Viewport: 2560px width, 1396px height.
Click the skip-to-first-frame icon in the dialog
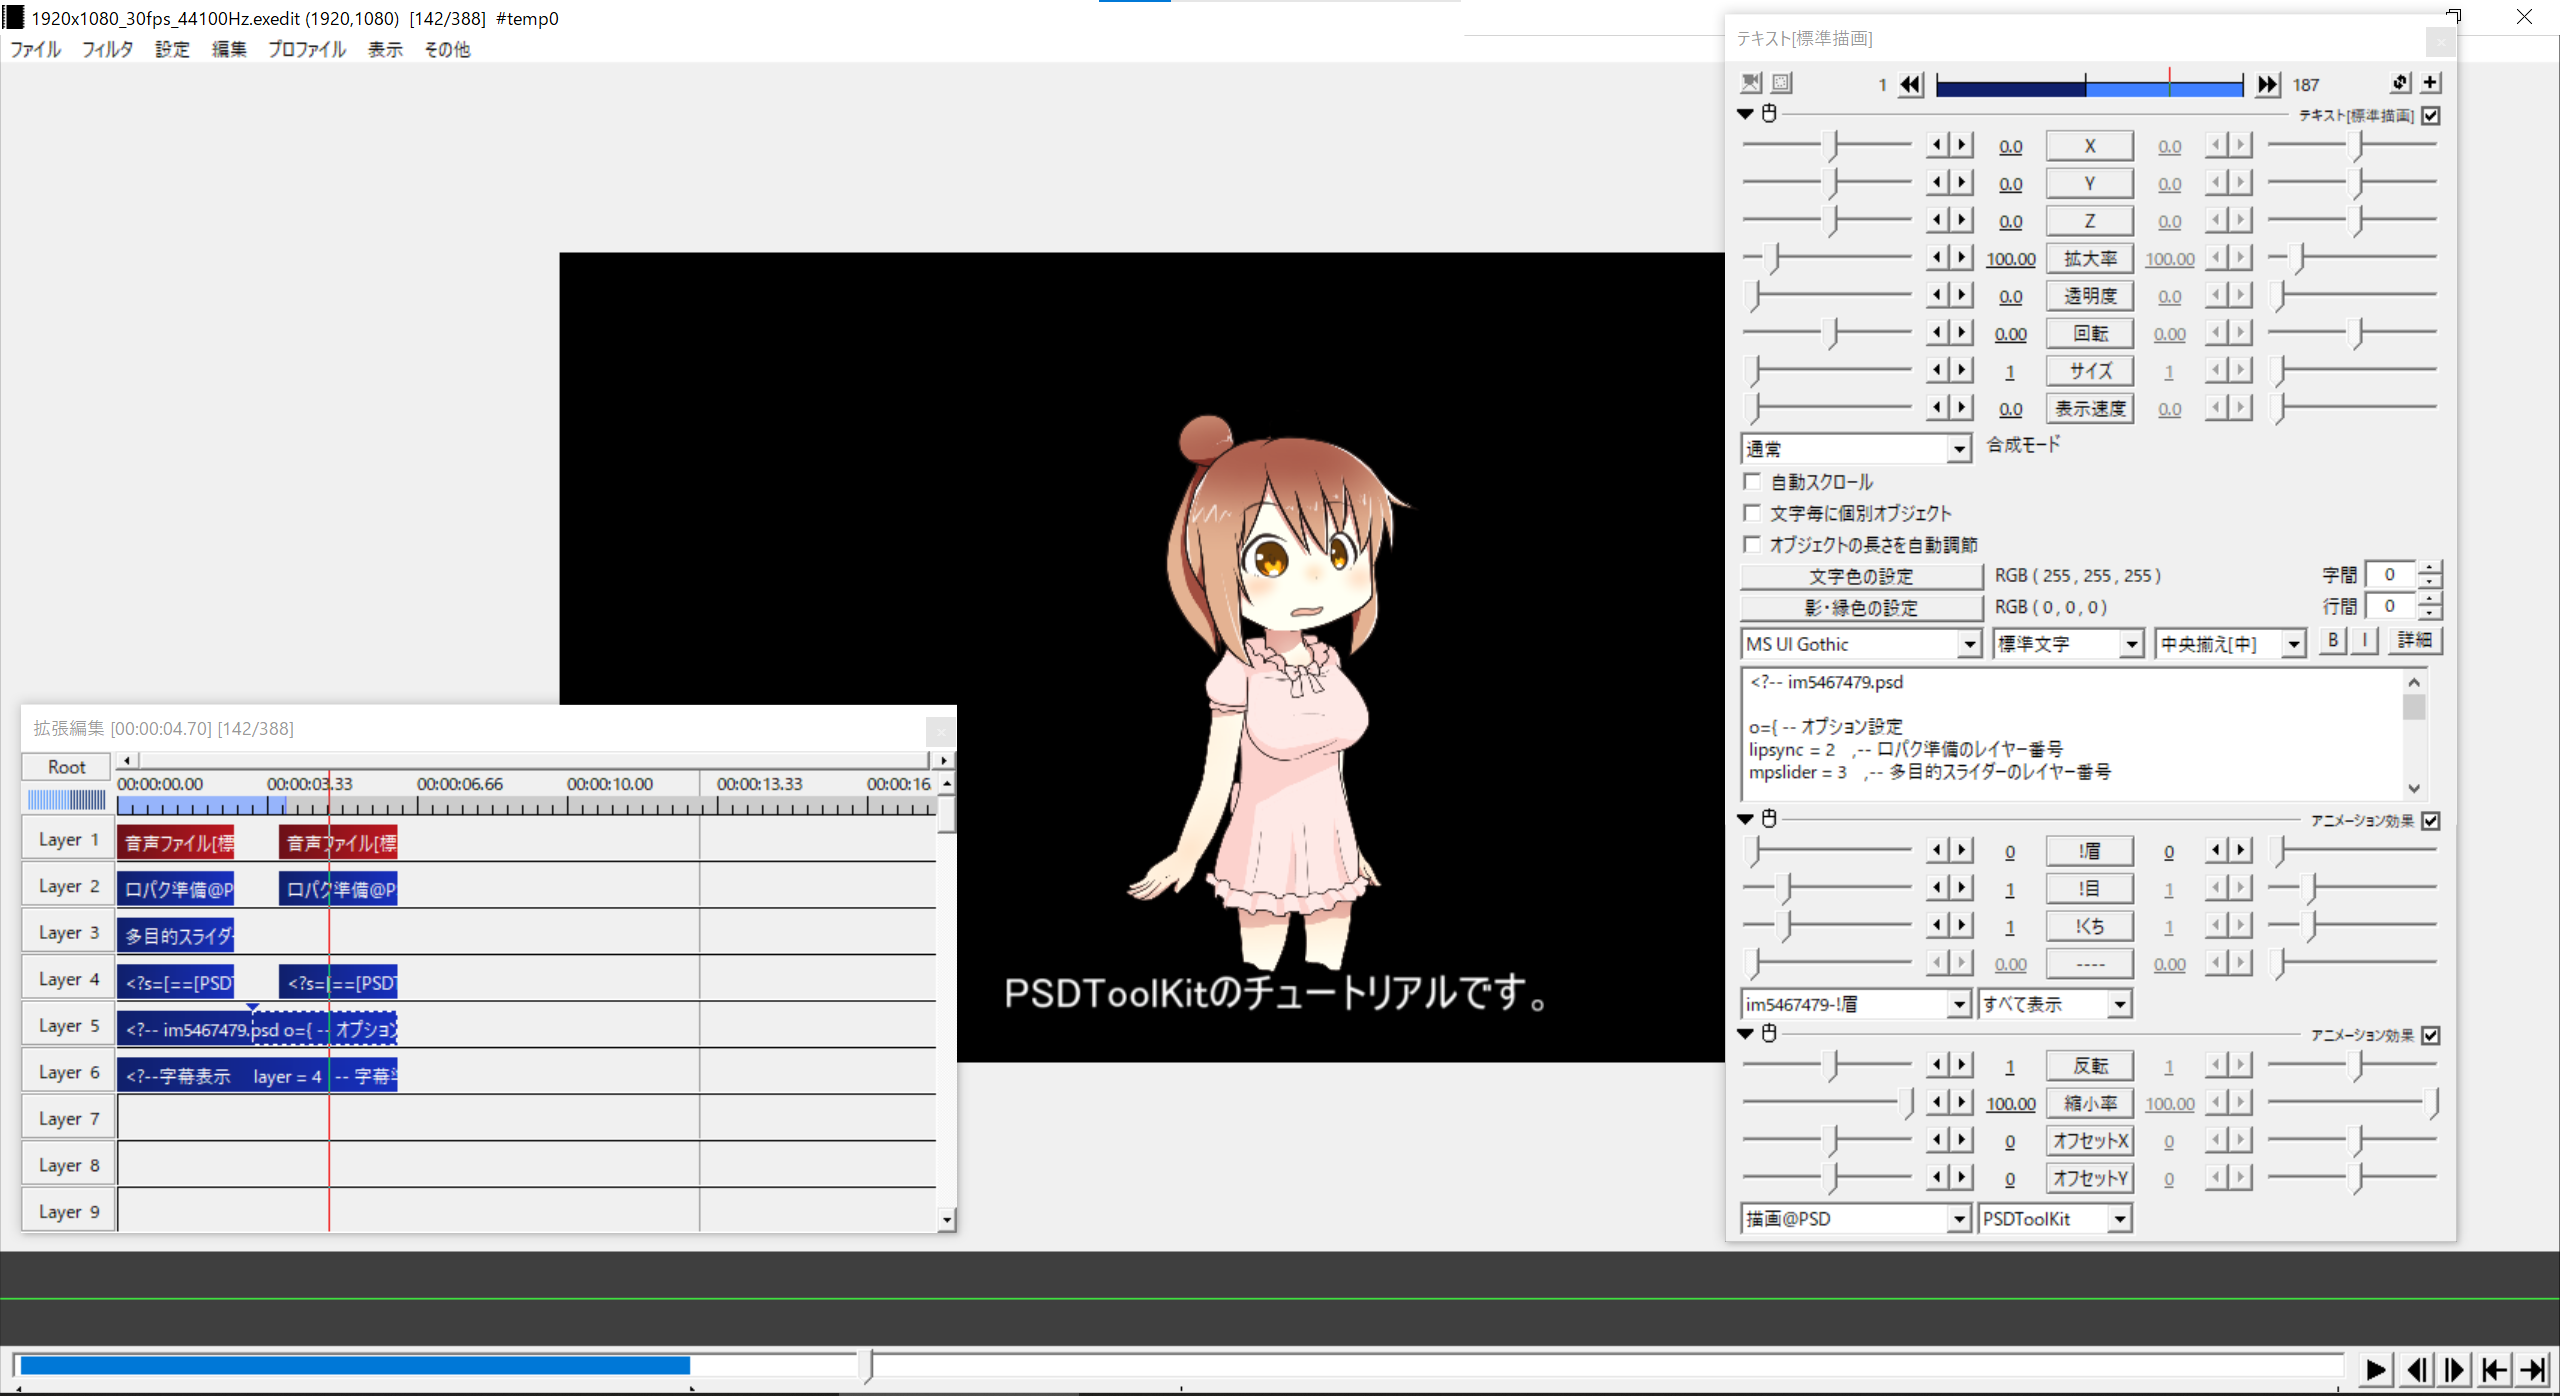(1911, 84)
